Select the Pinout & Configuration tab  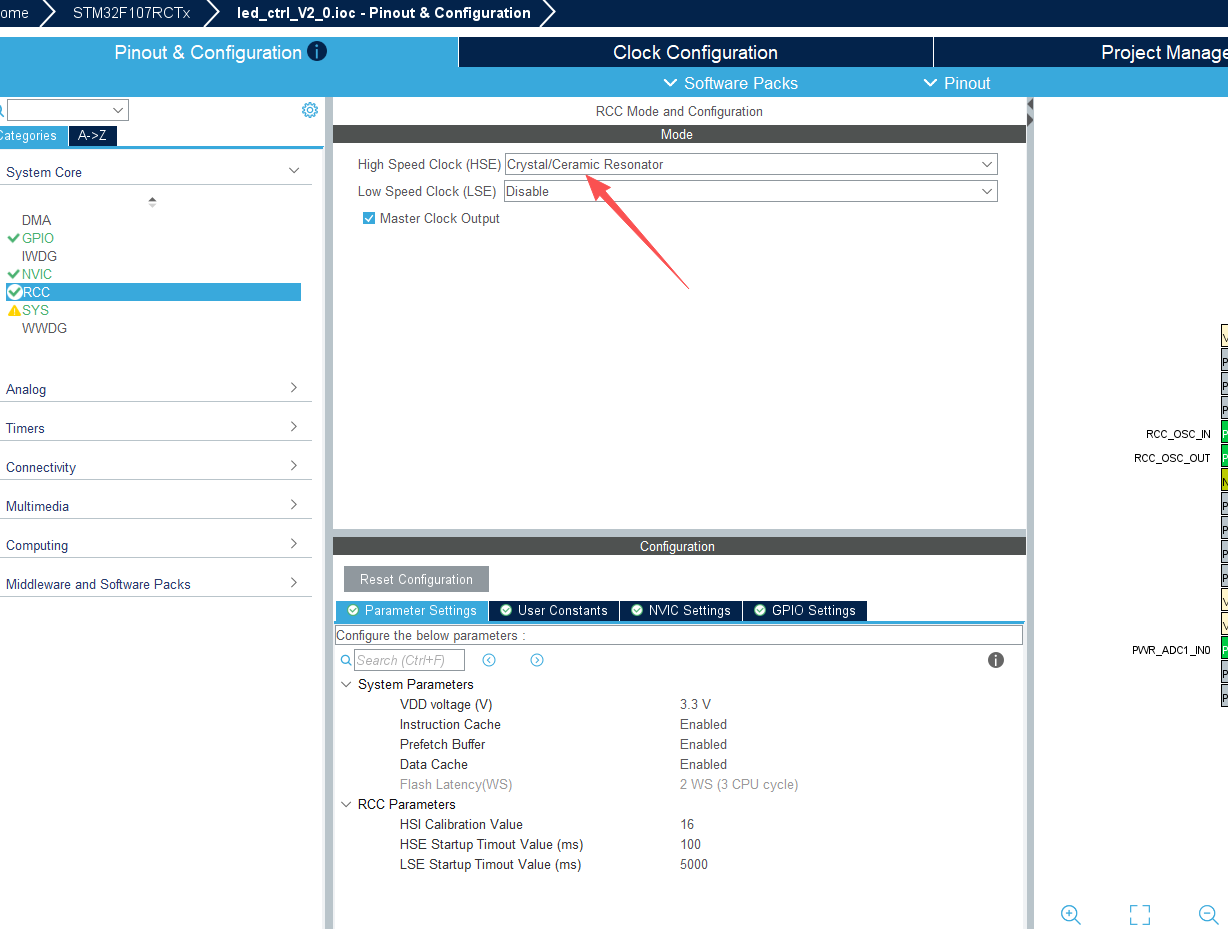tap(229, 53)
